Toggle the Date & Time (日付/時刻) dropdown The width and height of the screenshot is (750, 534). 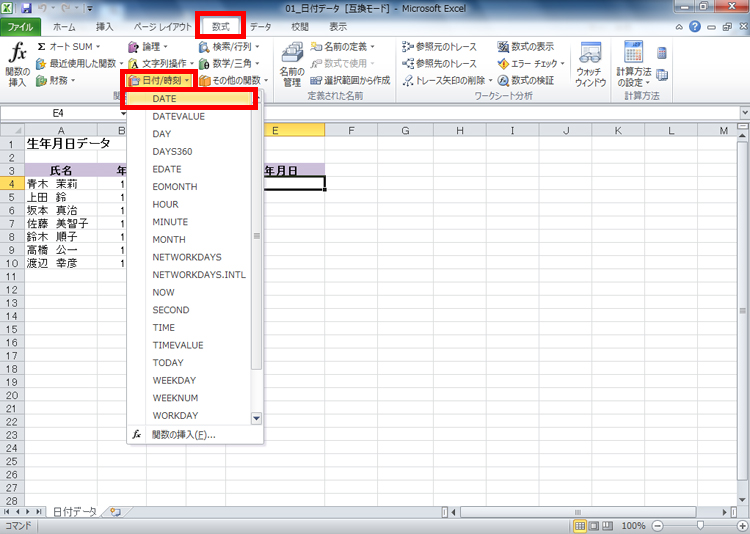tap(160, 80)
